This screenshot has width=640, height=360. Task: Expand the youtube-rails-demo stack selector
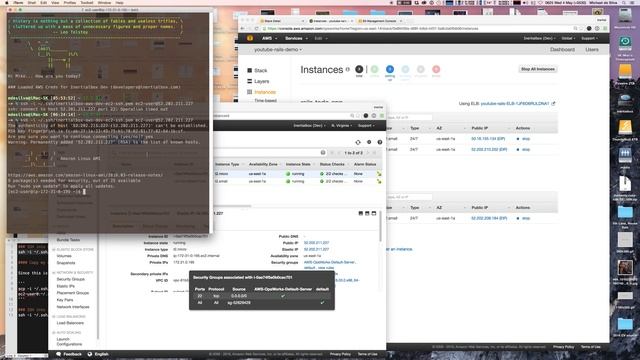(x=278, y=49)
